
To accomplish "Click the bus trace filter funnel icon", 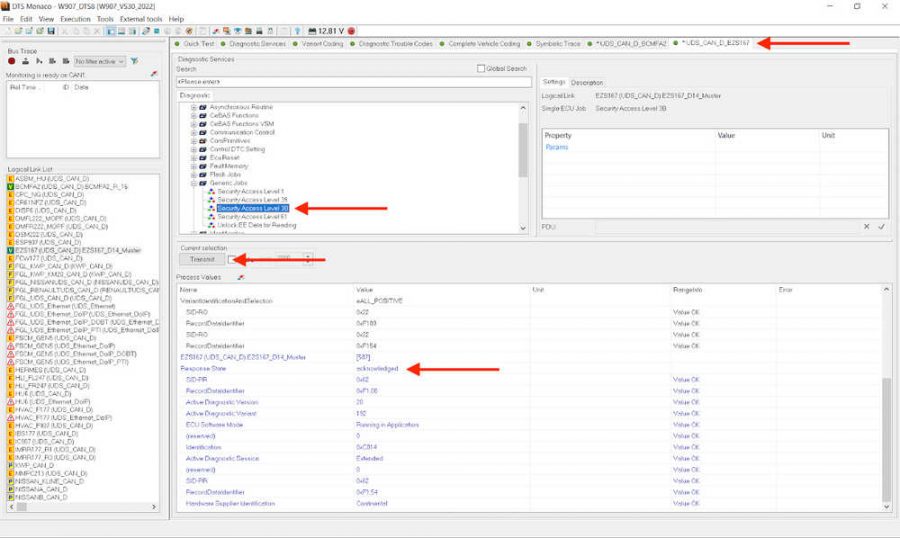I will click(x=135, y=61).
